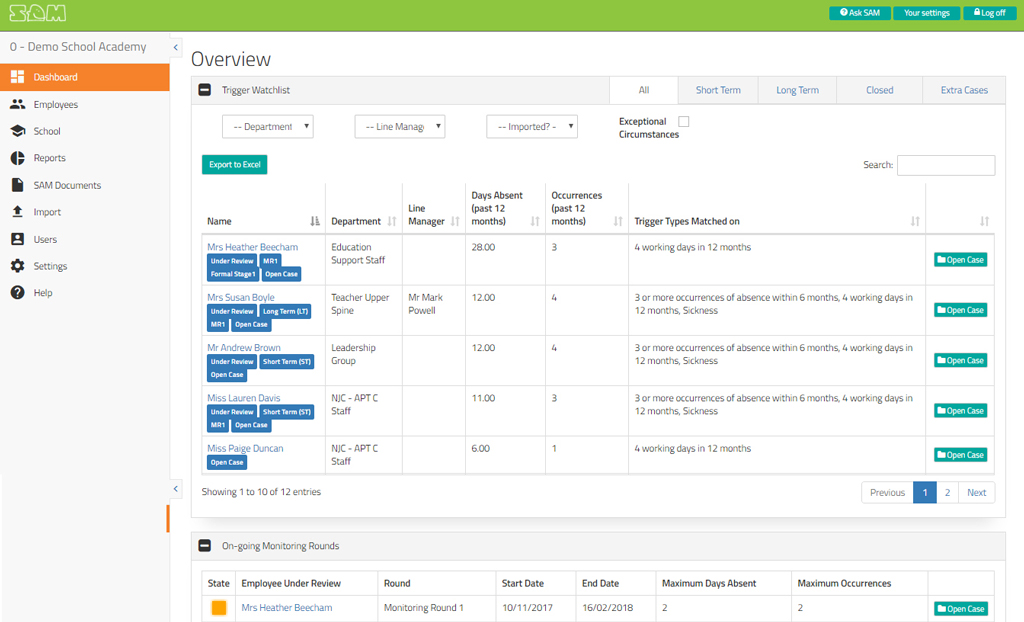
Task: Click the Ask SAM button
Action: click(x=860, y=13)
